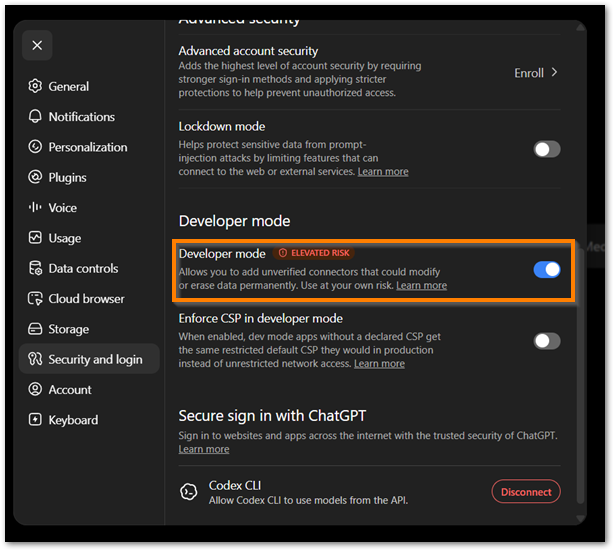Click the Security and login keys icon

point(35,359)
